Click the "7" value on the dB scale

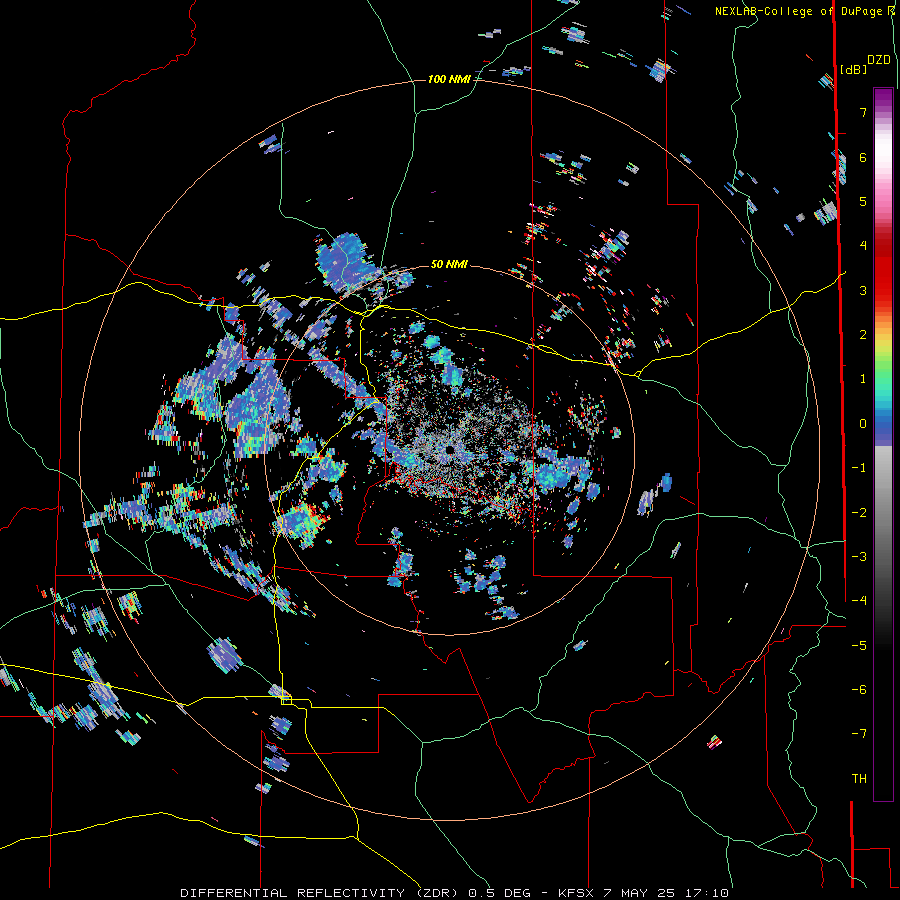(x=862, y=113)
